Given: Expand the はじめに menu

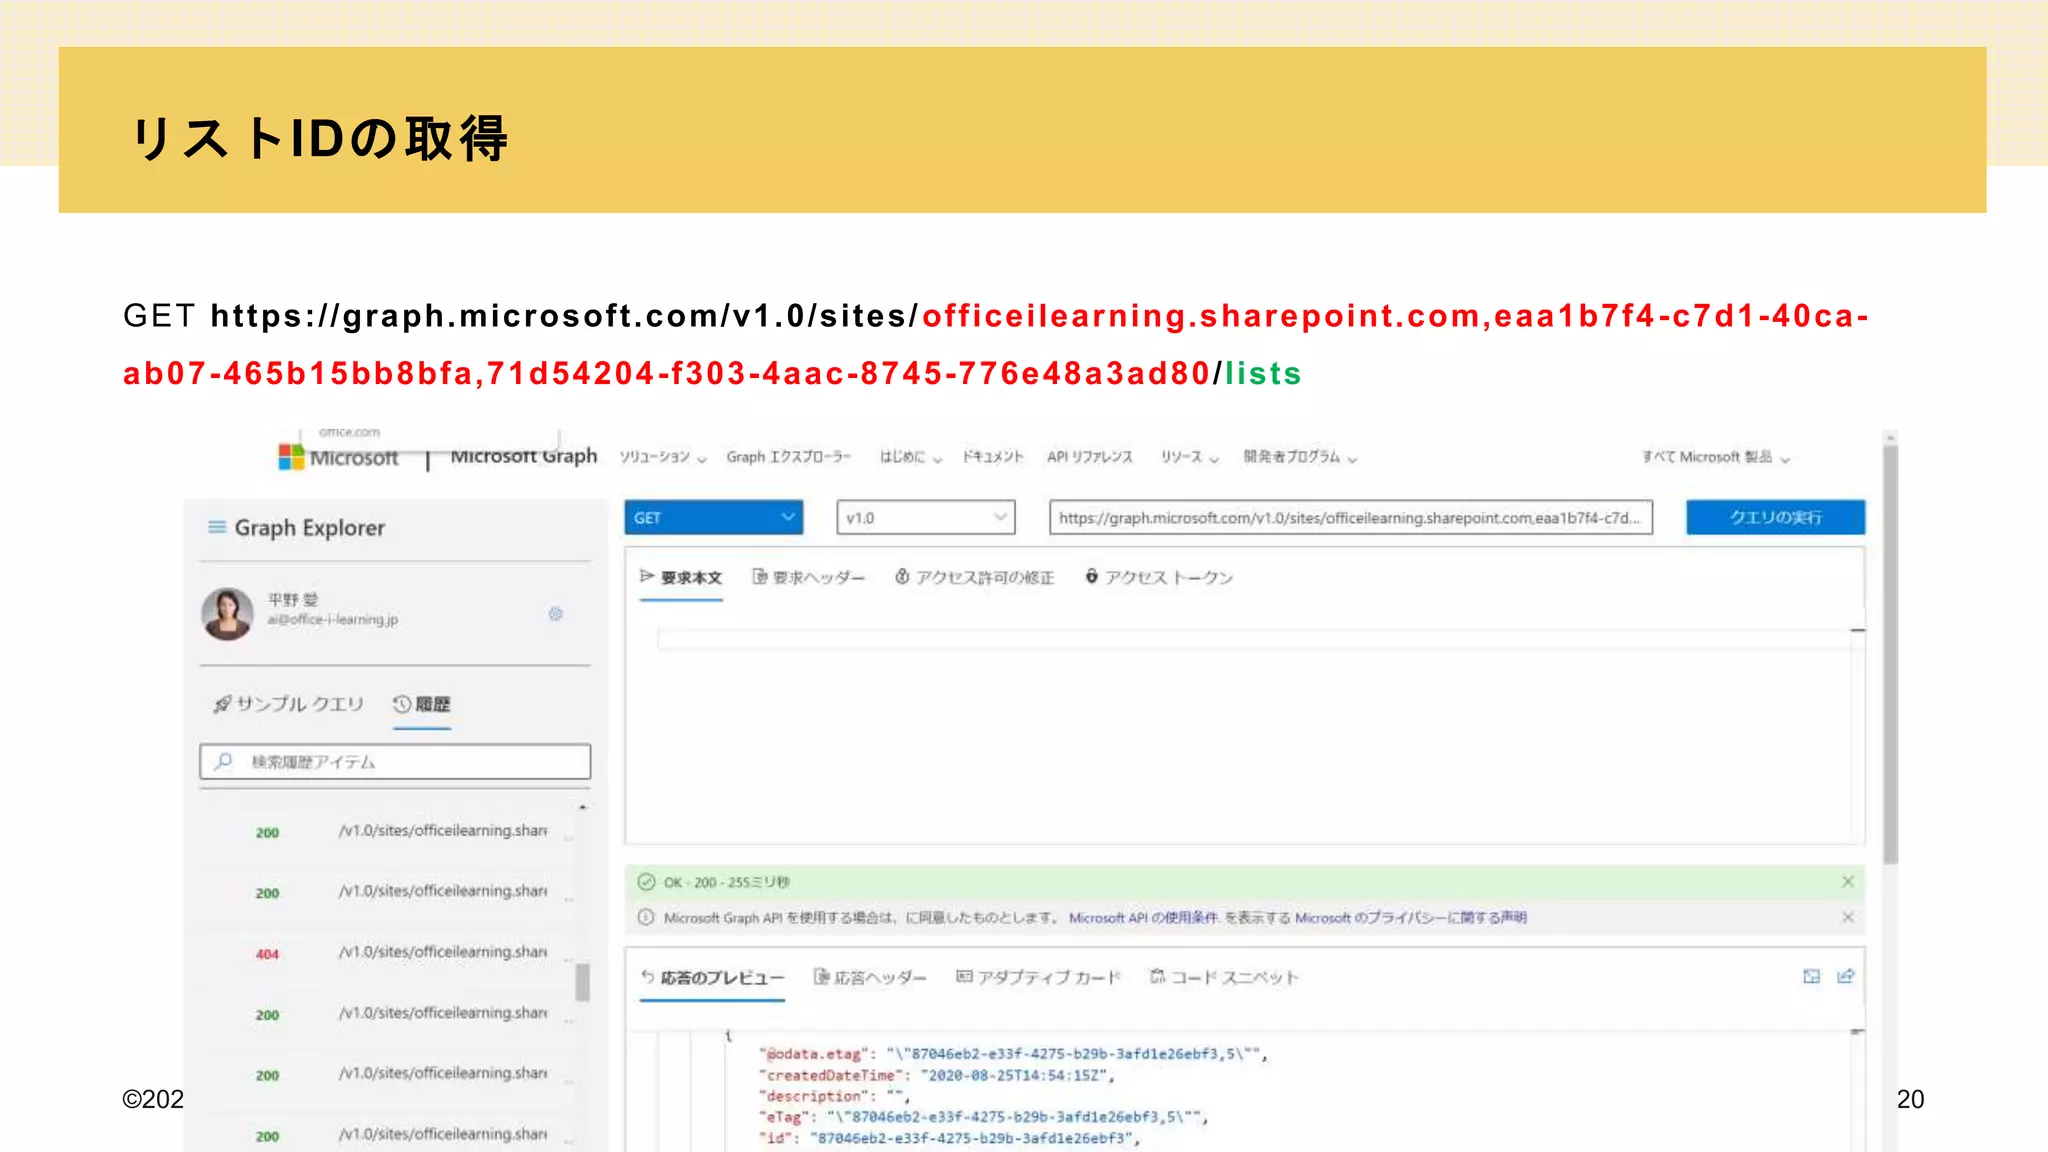Looking at the screenshot, I should point(911,457).
